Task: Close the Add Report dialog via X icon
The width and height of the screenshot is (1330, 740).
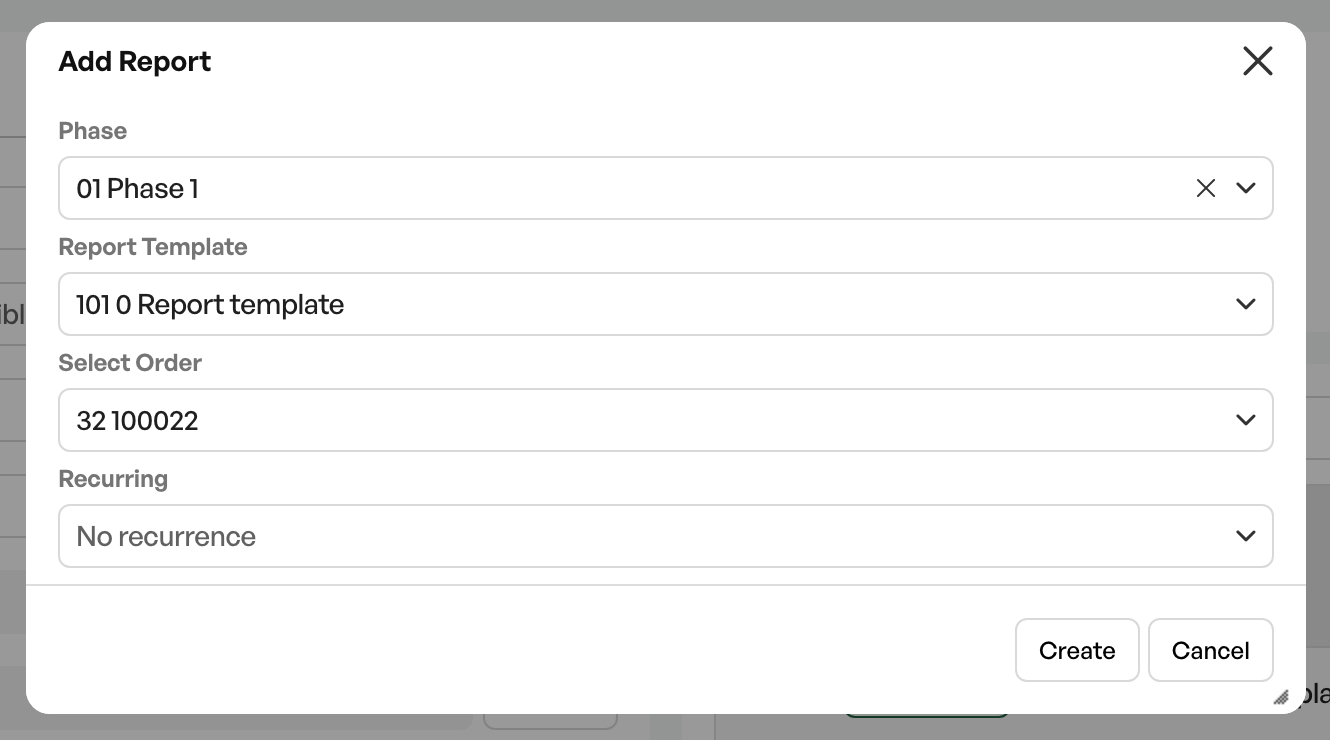Action: pyautogui.click(x=1257, y=61)
